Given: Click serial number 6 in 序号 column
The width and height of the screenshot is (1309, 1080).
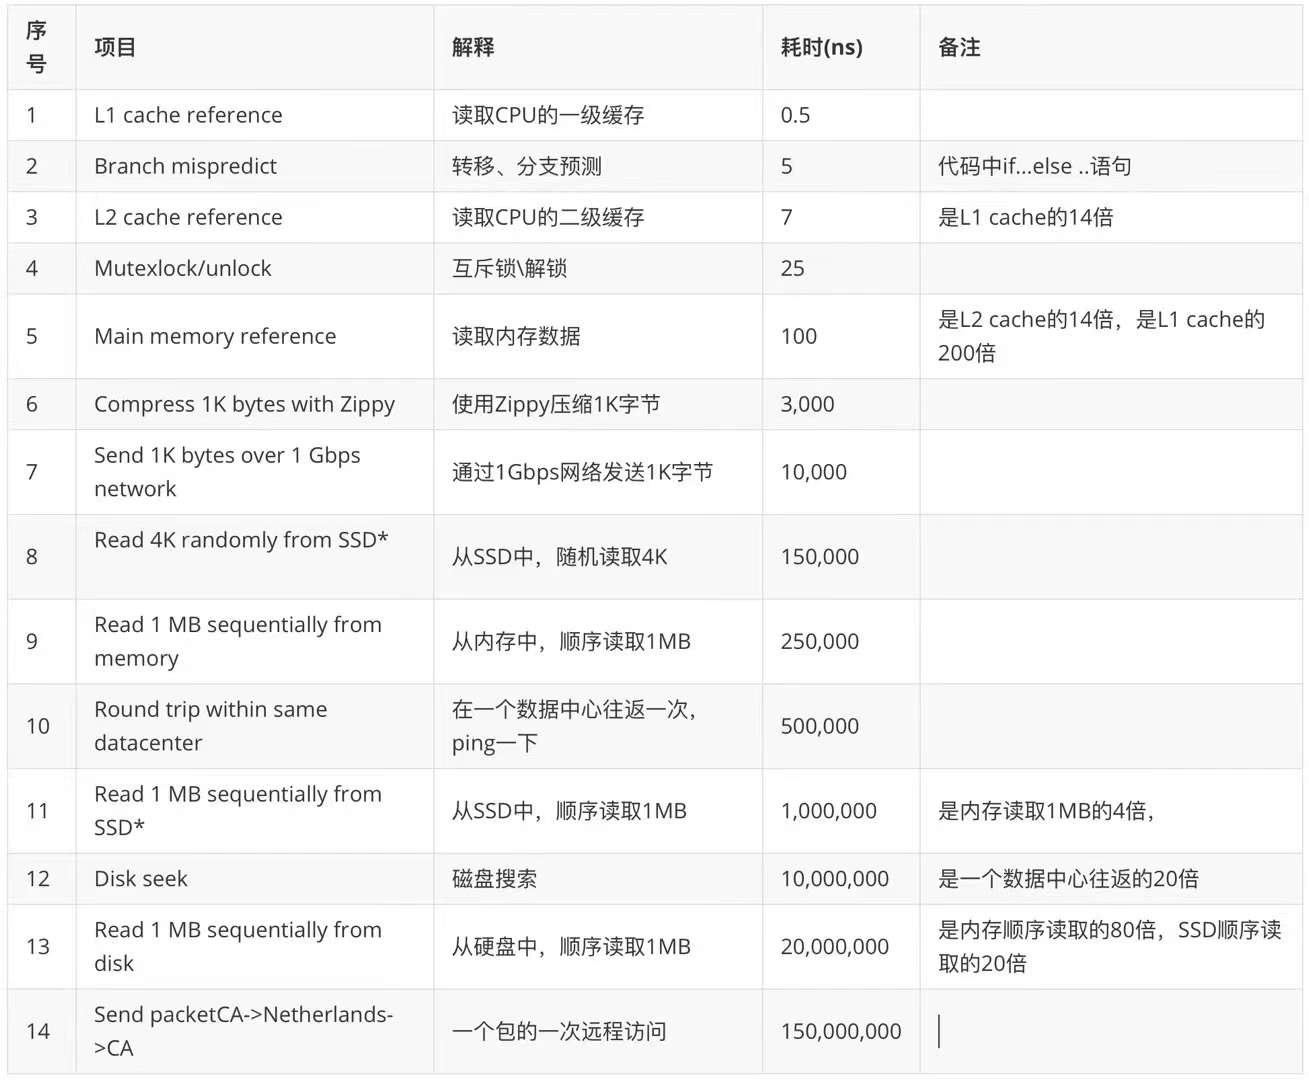Looking at the screenshot, I should (x=32, y=404).
